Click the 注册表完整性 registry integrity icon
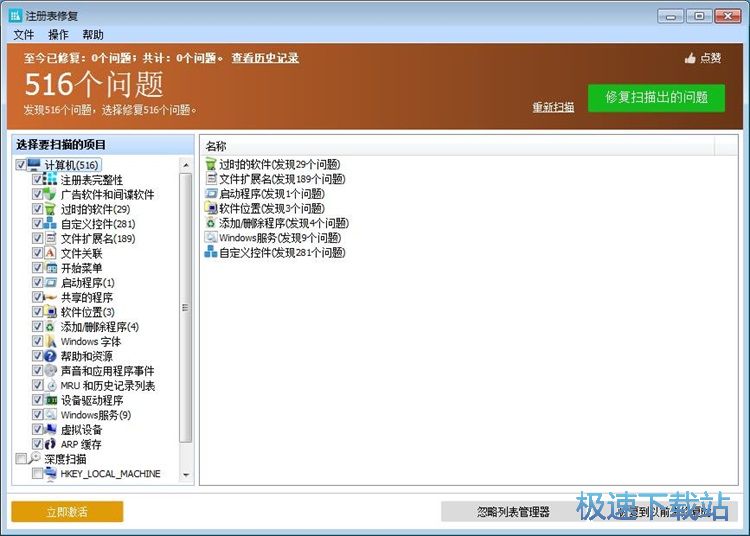This screenshot has width=750, height=536. 50,179
